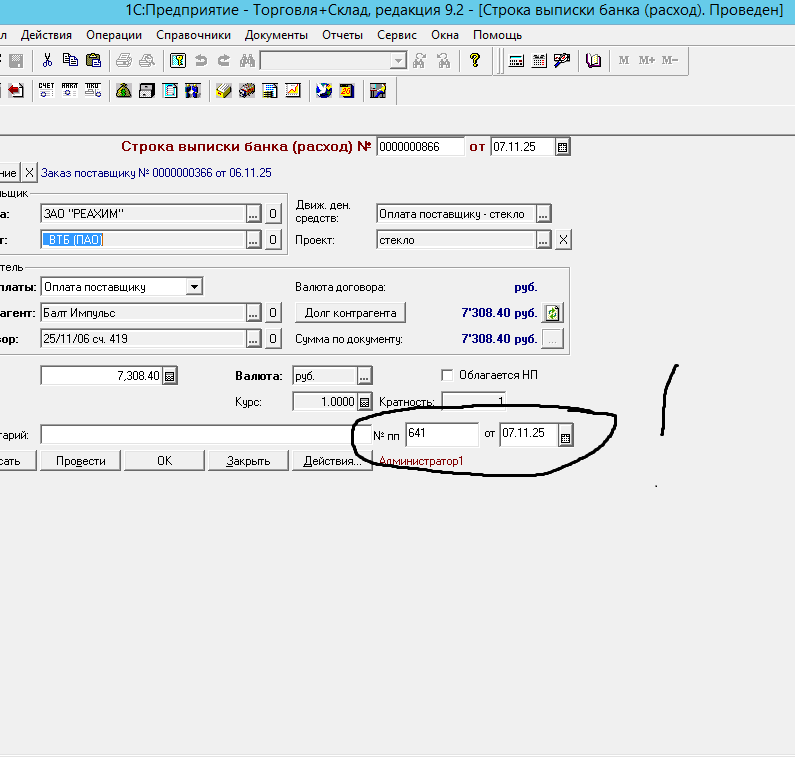
Task: Click the Долг контрагента button
Action: [350, 313]
